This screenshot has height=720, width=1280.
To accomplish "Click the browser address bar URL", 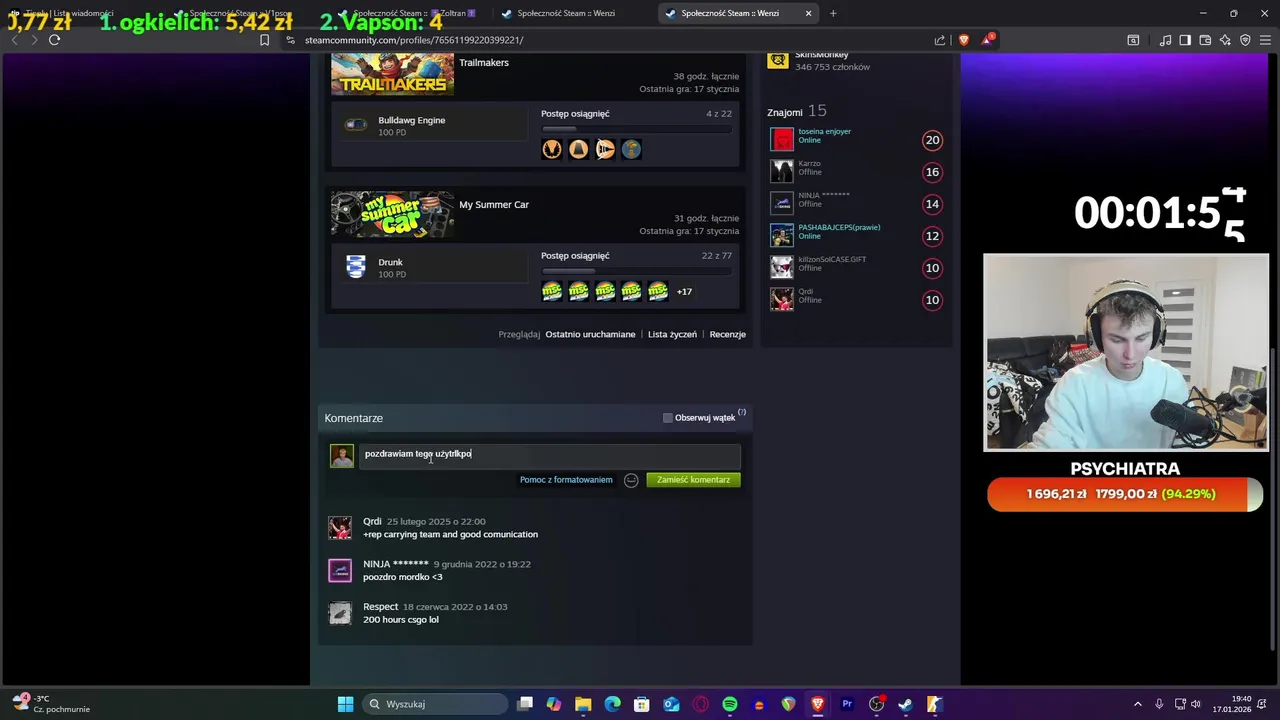I will point(414,40).
